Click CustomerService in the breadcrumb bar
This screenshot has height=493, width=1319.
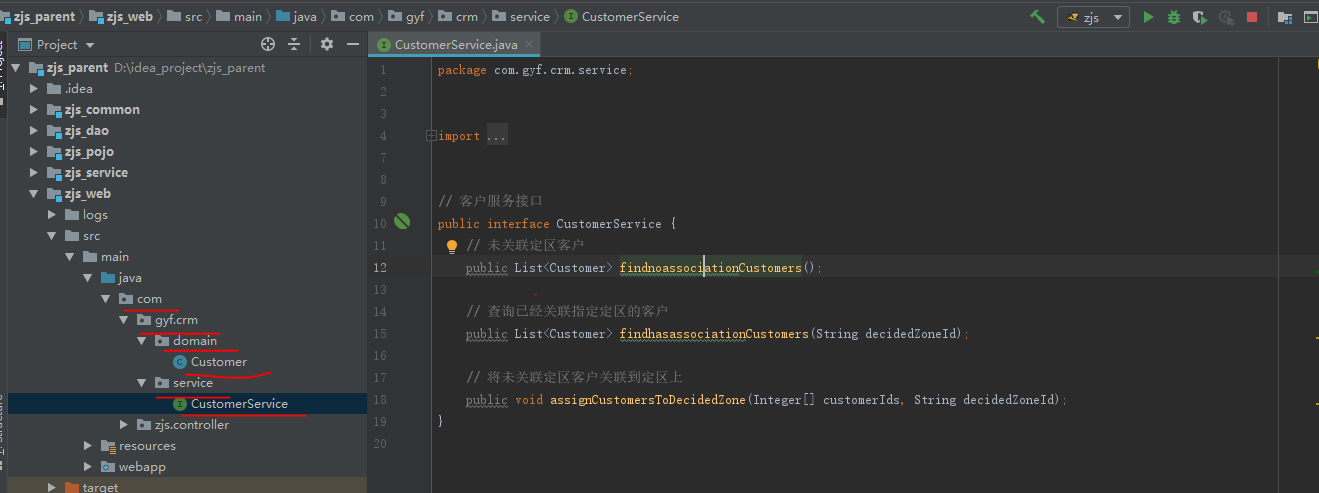point(621,16)
